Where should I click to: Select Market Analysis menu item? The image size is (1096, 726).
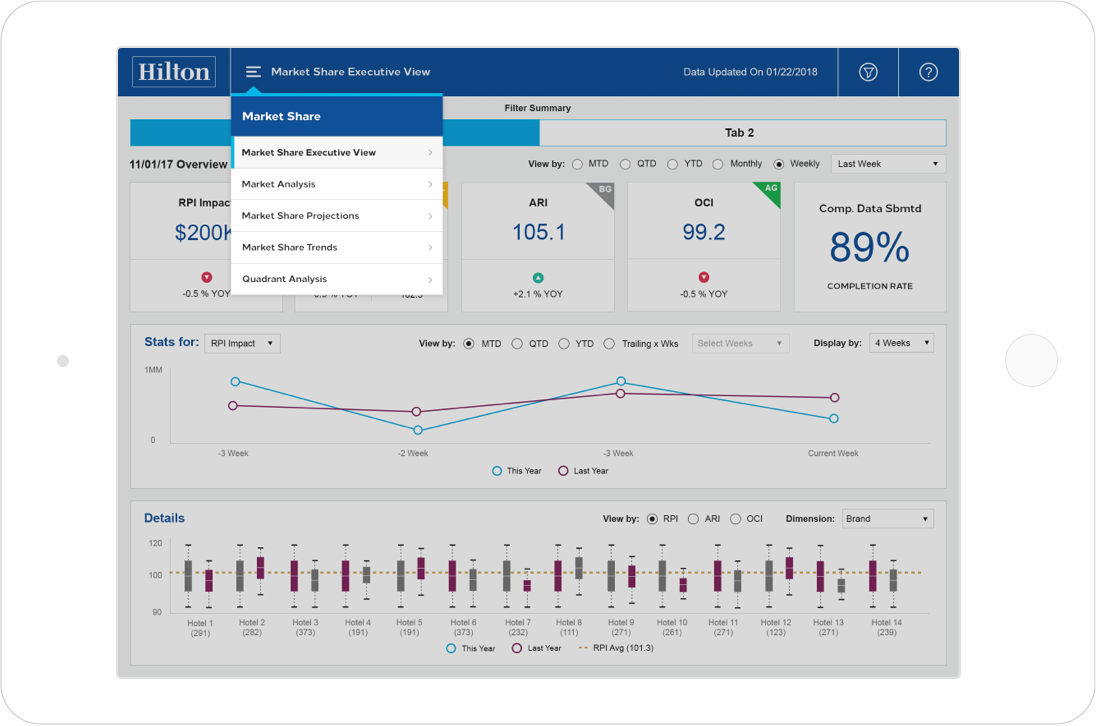pyautogui.click(x=337, y=184)
